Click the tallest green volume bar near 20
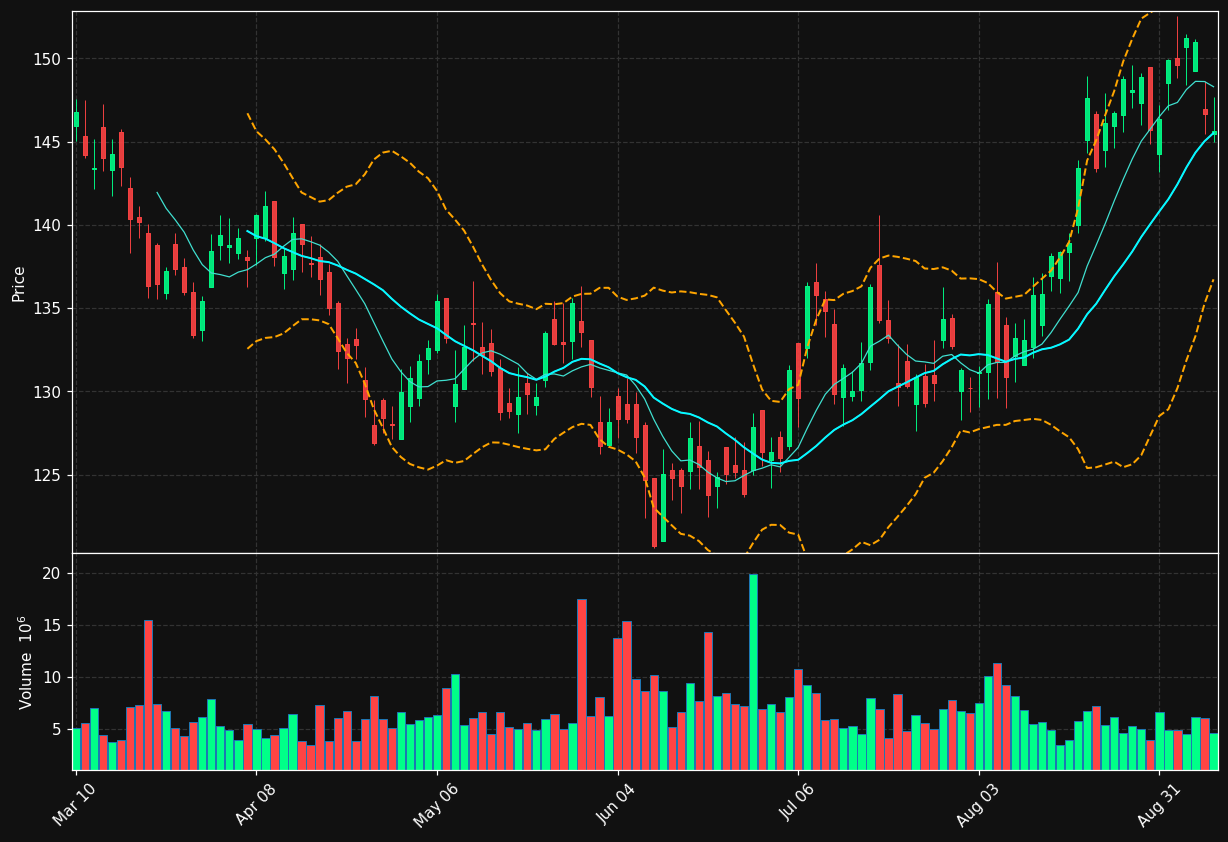This screenshot has width=1228, height=842. point(753,672)
